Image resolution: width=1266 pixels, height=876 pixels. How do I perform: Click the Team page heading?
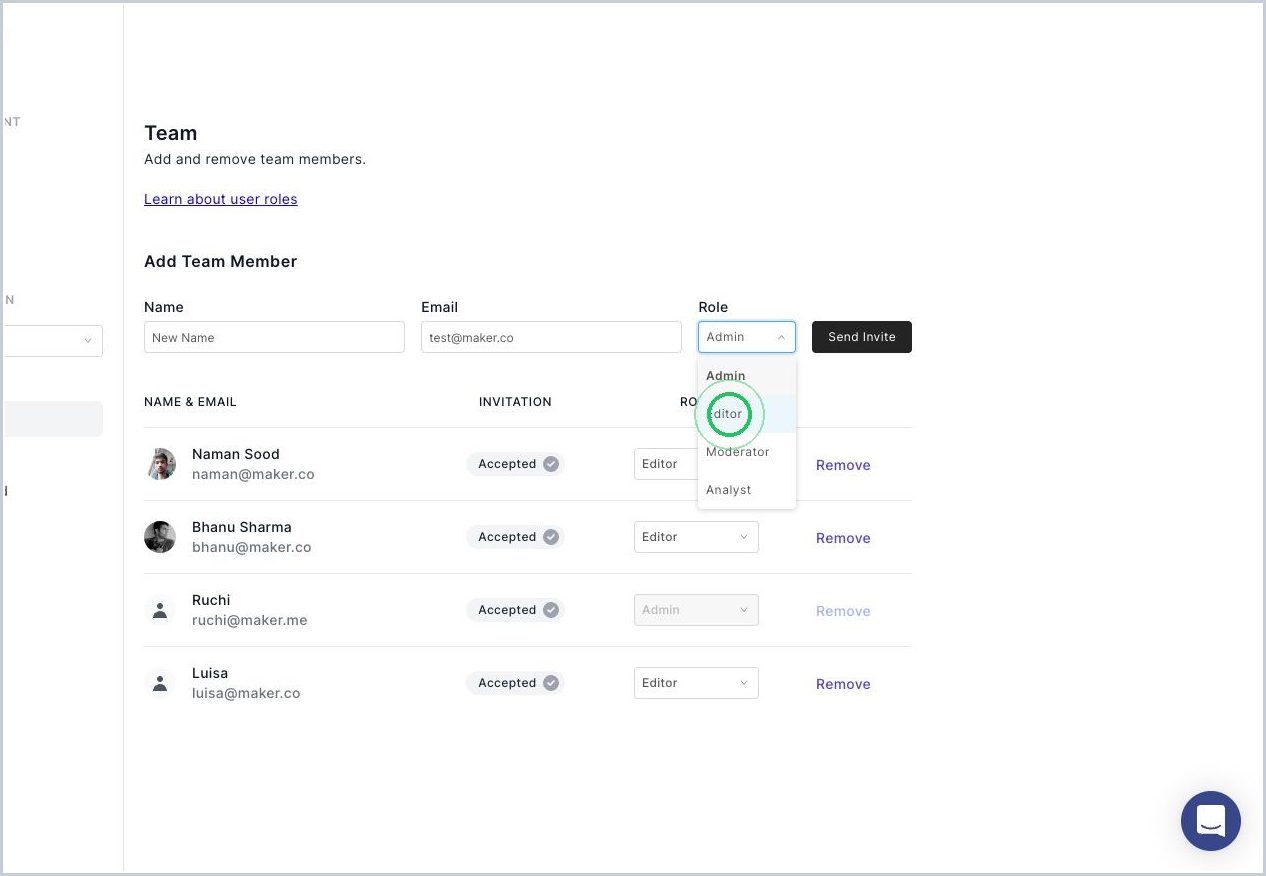click(171, 133)
